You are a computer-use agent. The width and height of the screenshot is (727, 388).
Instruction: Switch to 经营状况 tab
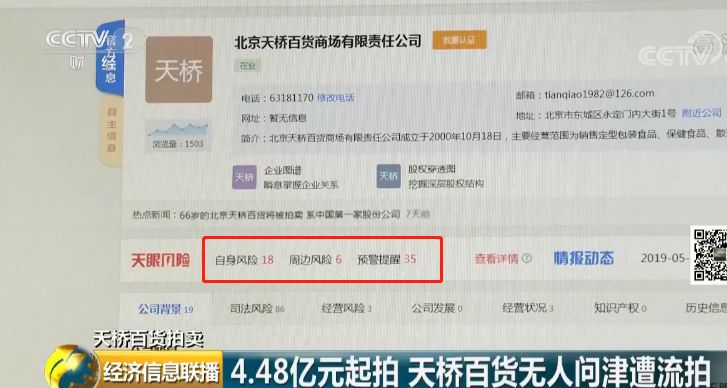[528, 308]
